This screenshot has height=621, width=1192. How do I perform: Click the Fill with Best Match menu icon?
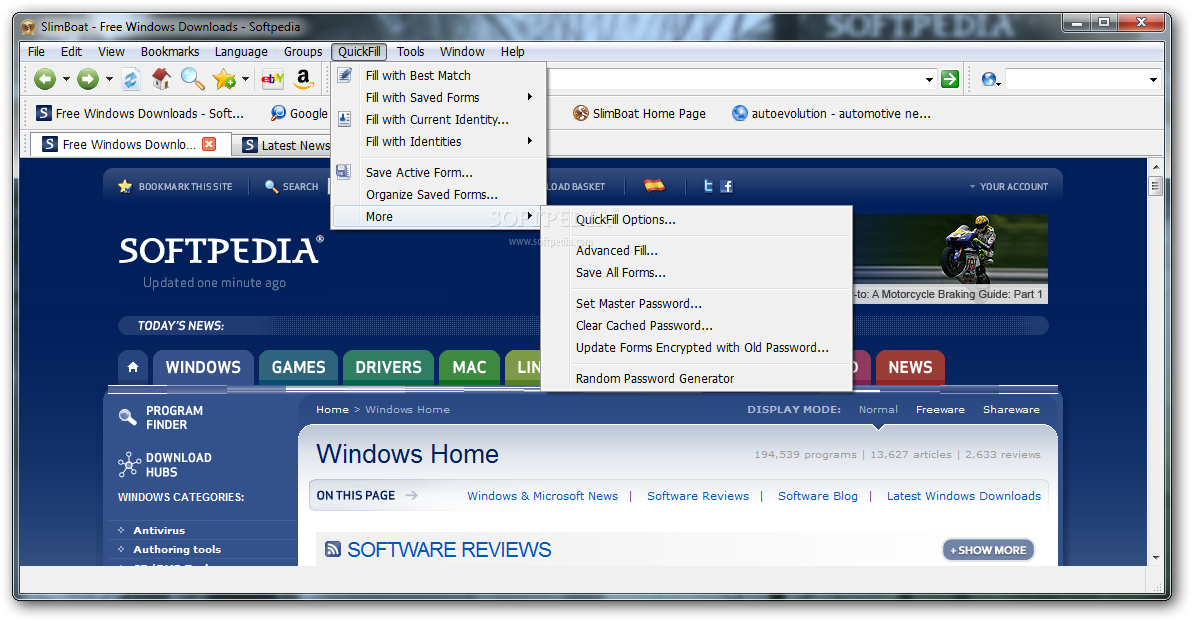pos(344,75)
